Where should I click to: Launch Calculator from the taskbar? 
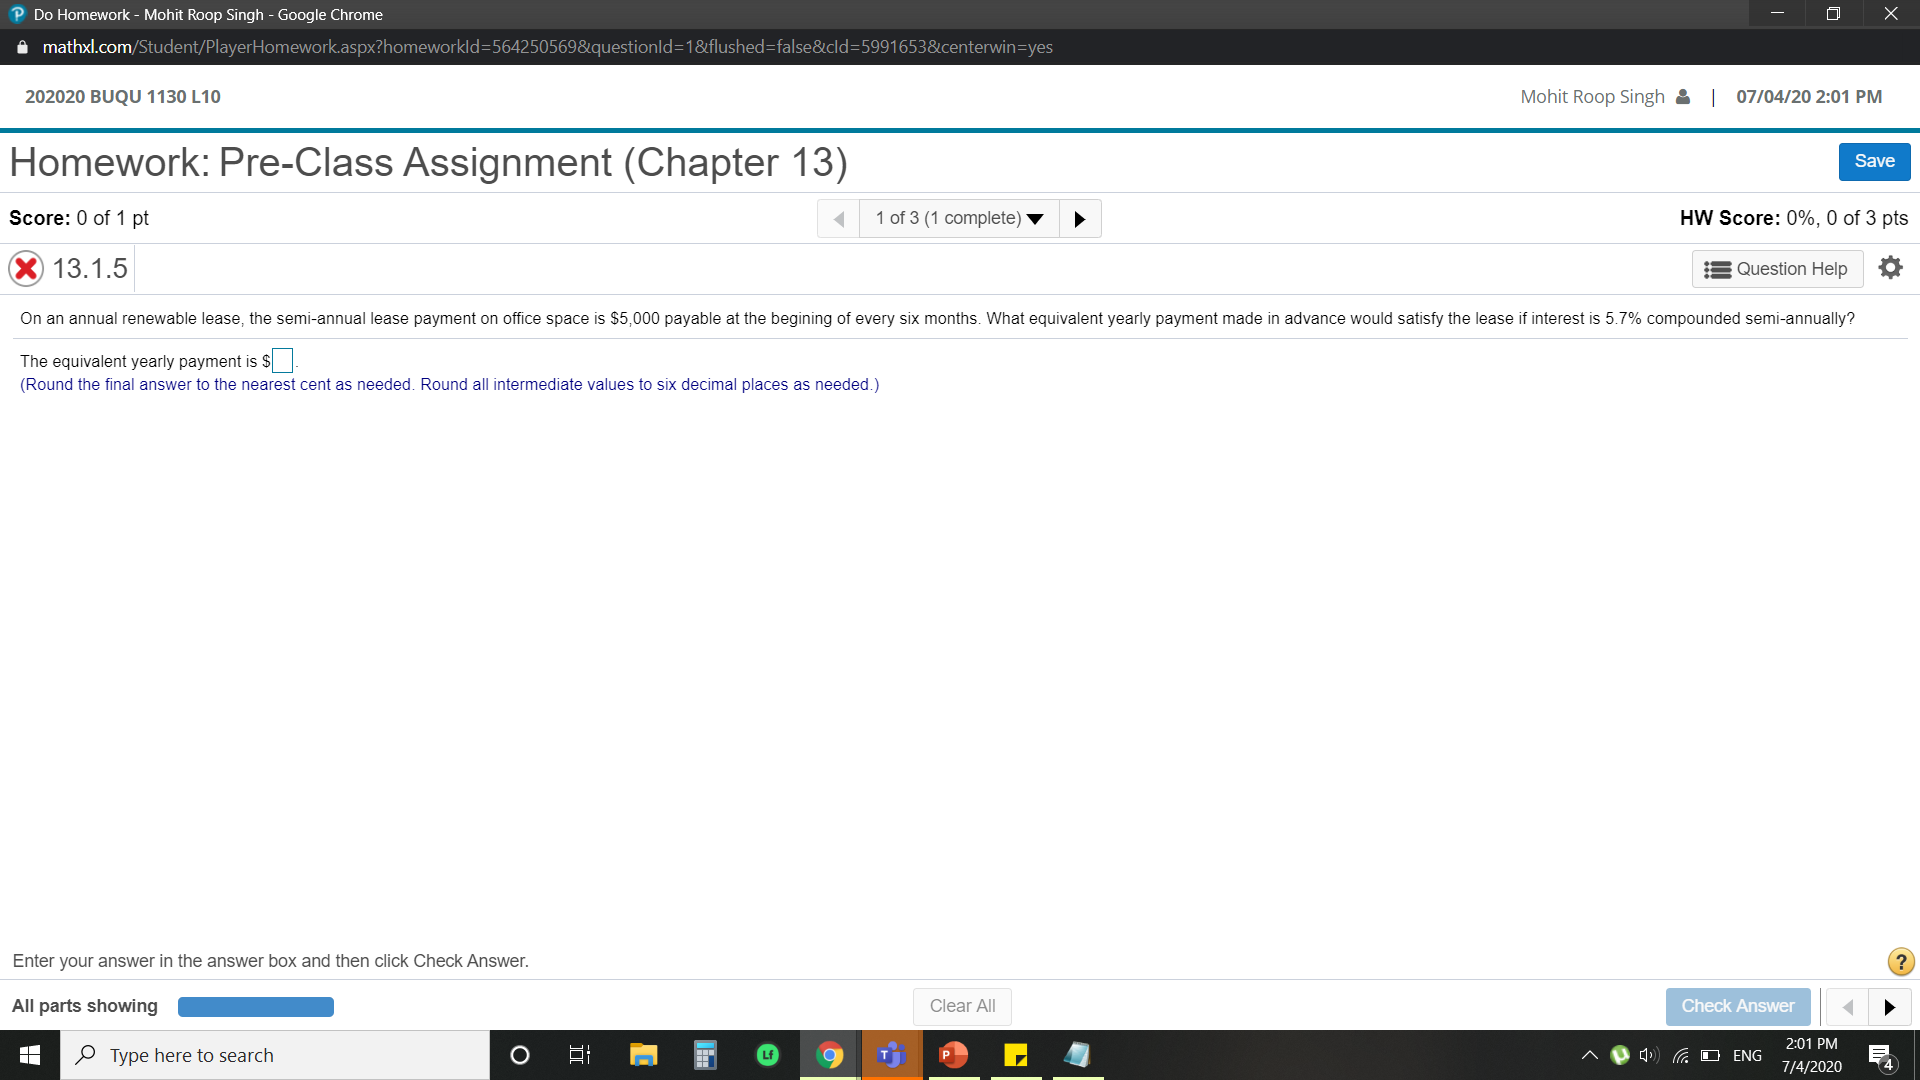[x=705, y=1055]
